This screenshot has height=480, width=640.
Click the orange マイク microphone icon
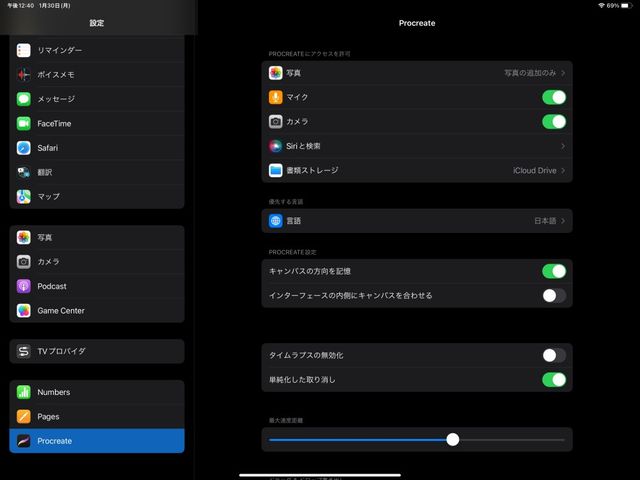[x=276, y=97]
